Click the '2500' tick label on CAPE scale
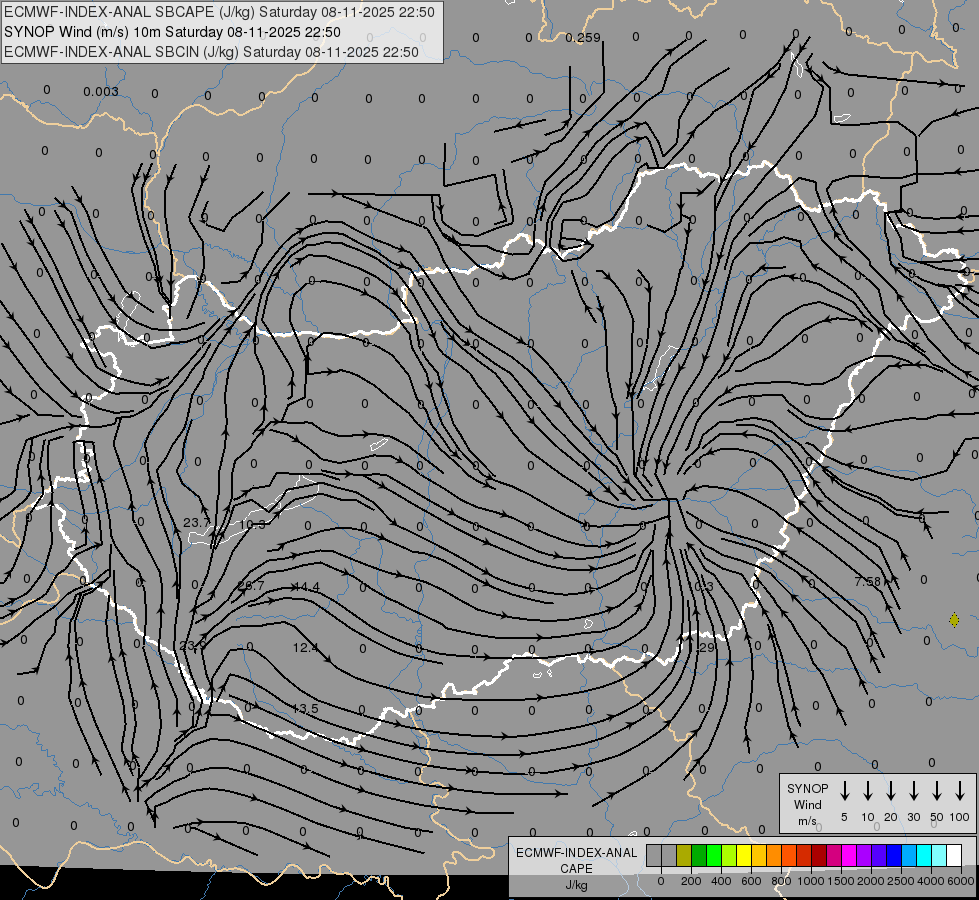This screenshot has height=900, width=979. tap(900, 881)
